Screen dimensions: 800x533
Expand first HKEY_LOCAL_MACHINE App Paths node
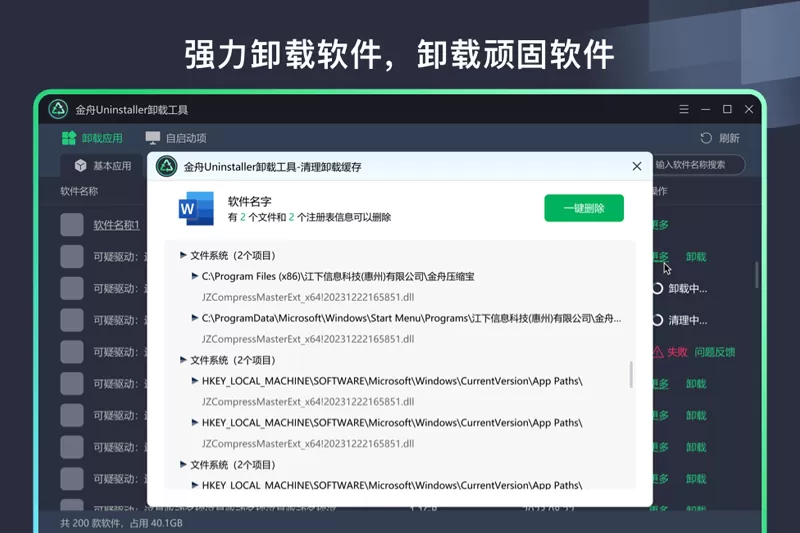[x=194, y=380]
